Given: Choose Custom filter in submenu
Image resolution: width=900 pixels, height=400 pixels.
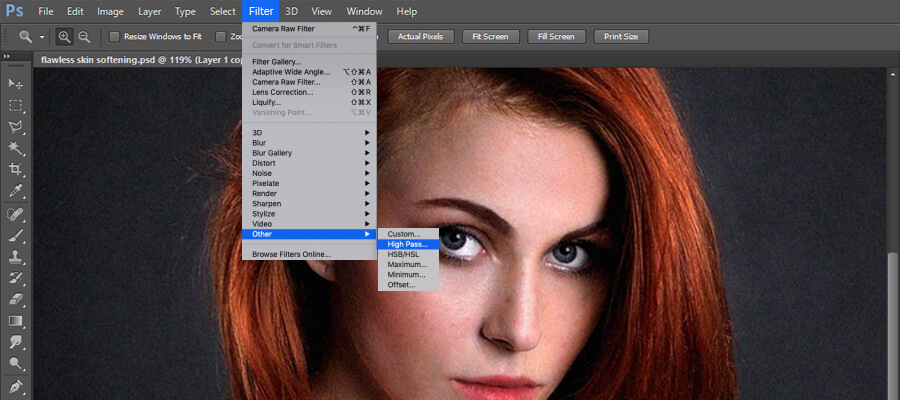Looking at the screenshot, I should click(x=408, y=234).
